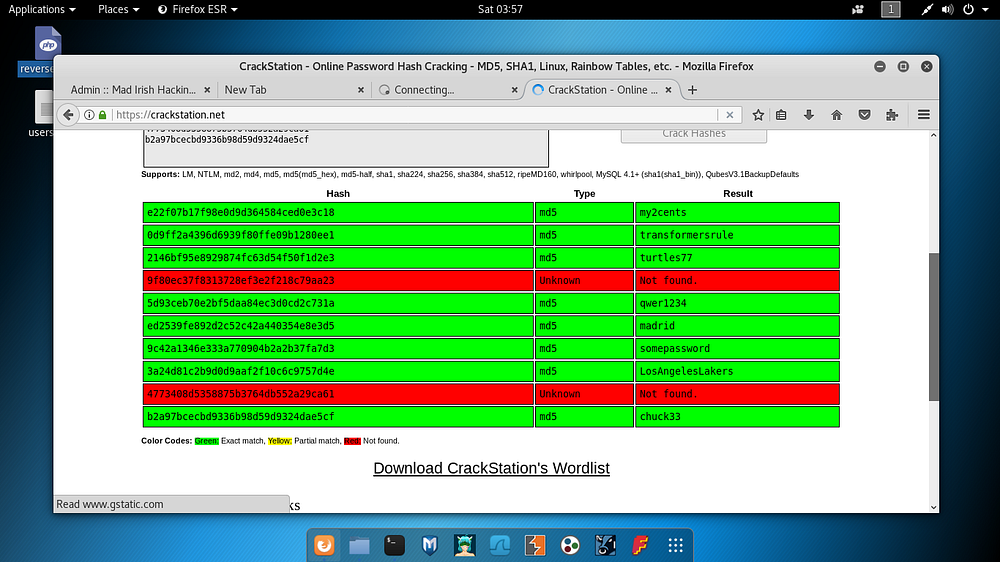The image size is (1000, 562).
Task: Select the result qwer1234
Action: pos(663,303)
